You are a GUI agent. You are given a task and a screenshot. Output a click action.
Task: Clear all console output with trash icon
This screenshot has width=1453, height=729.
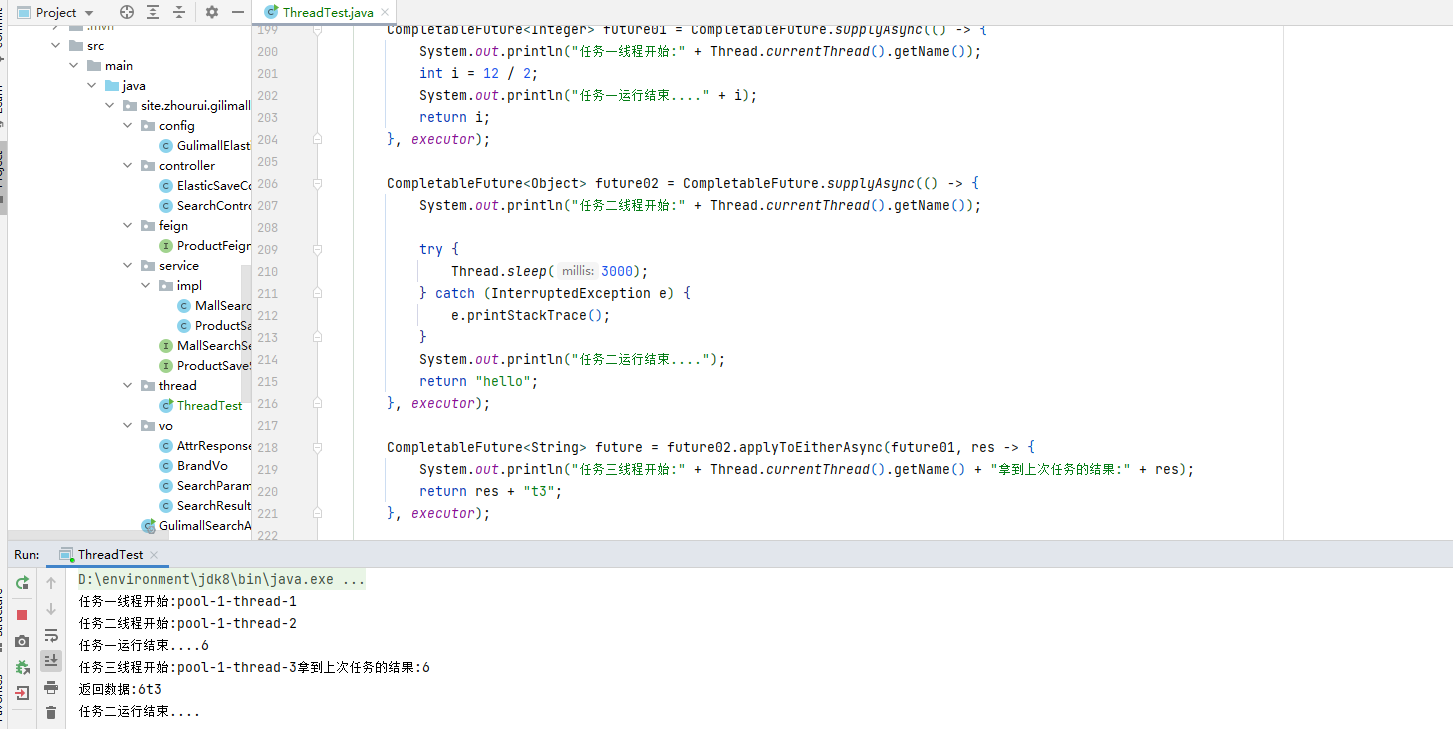pyautogui.click(x=51, y=713)
